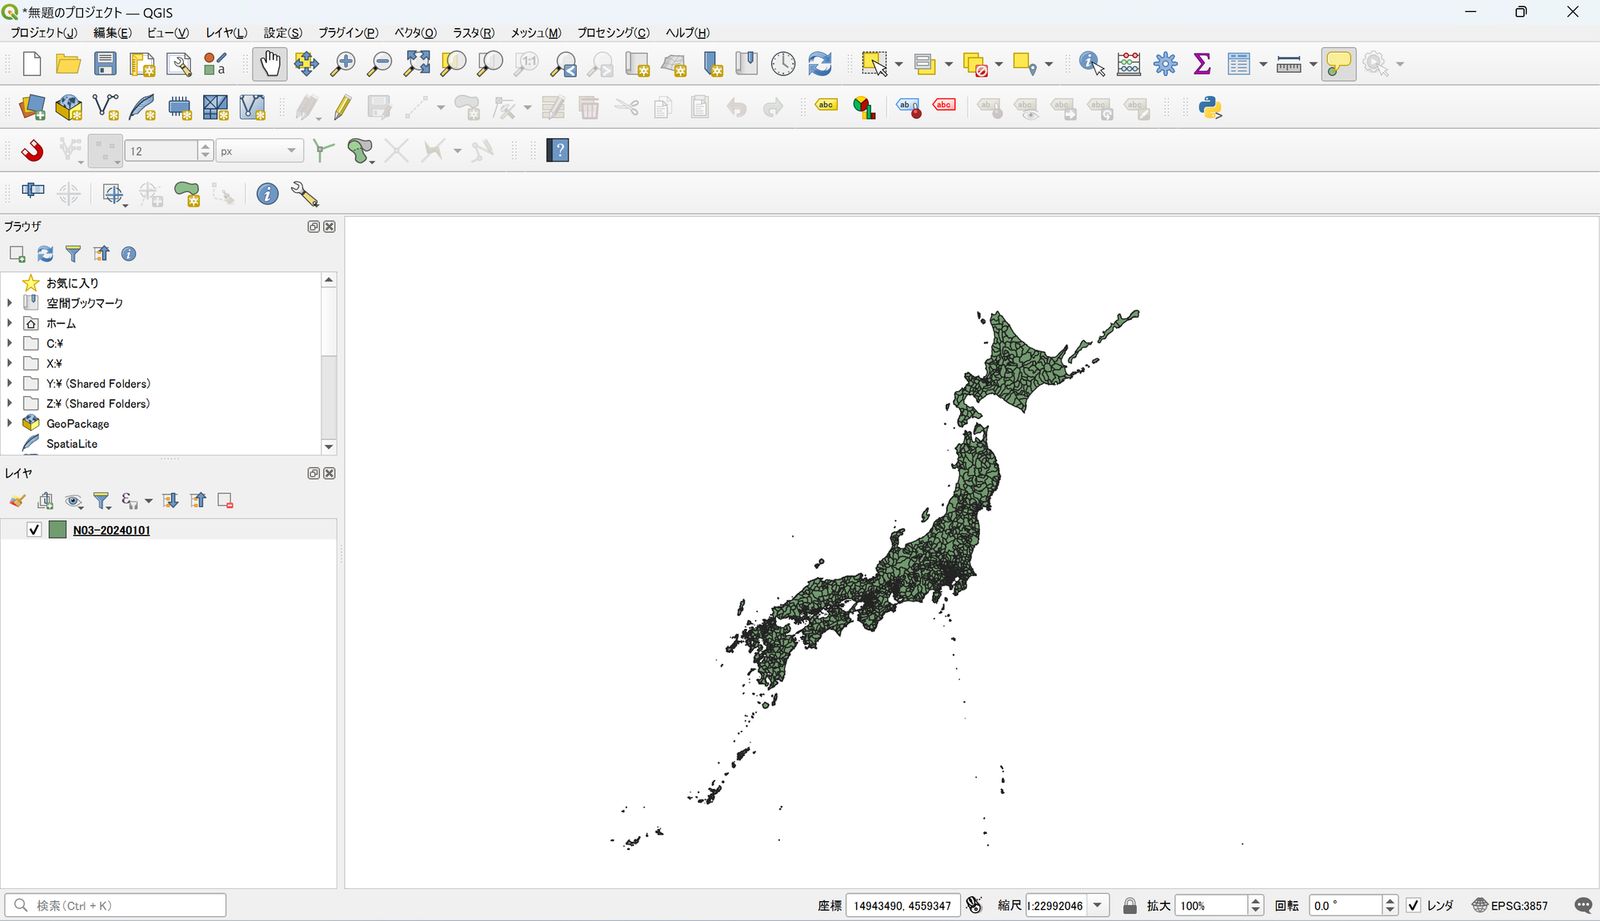1600x921 pixels.
Task: Expand the C:¥ drive node
Action: [10, 343]
